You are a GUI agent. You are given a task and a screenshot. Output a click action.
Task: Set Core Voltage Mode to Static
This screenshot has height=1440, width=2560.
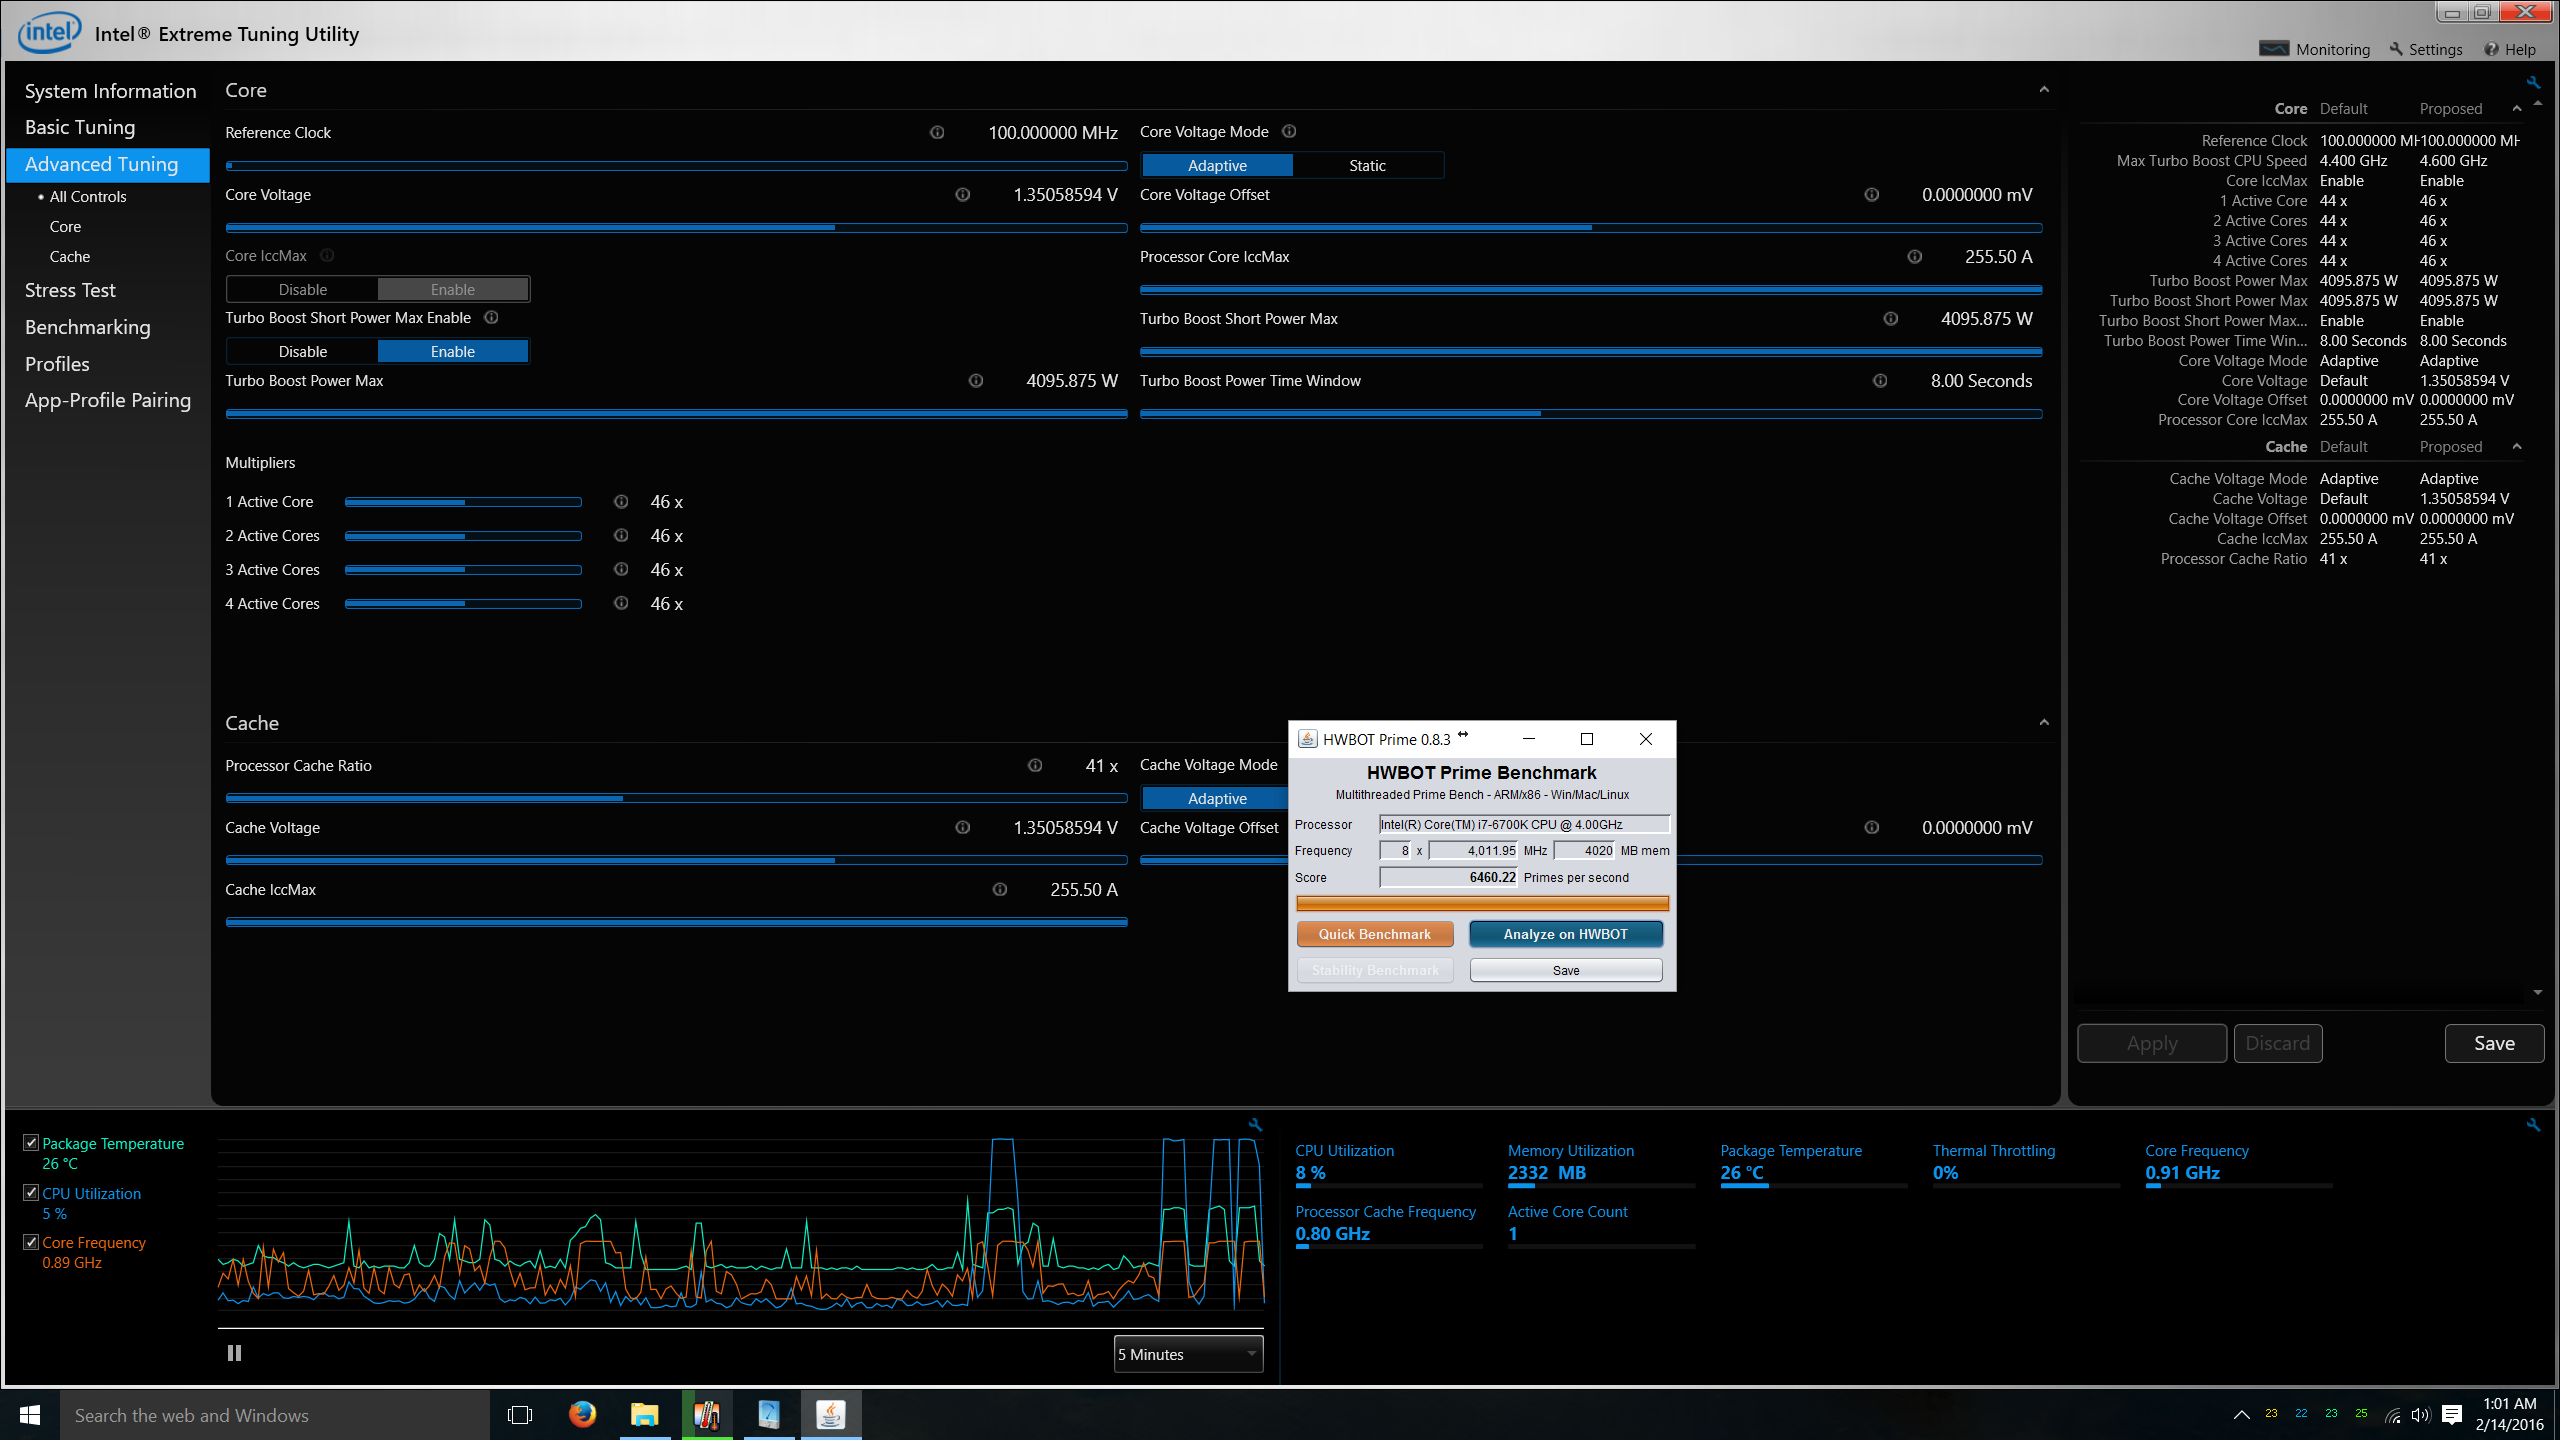1367,166
